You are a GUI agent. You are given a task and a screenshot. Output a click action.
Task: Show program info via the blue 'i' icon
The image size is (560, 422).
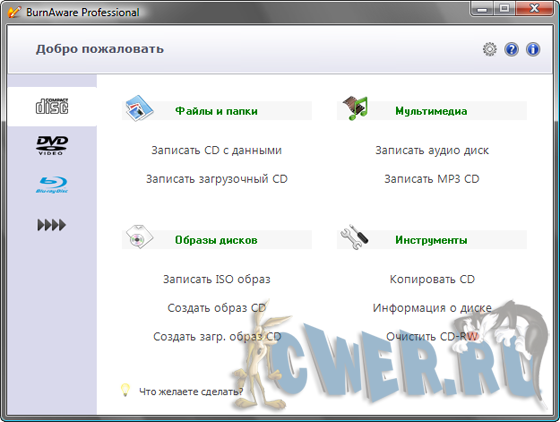click(x=533, y=49)
